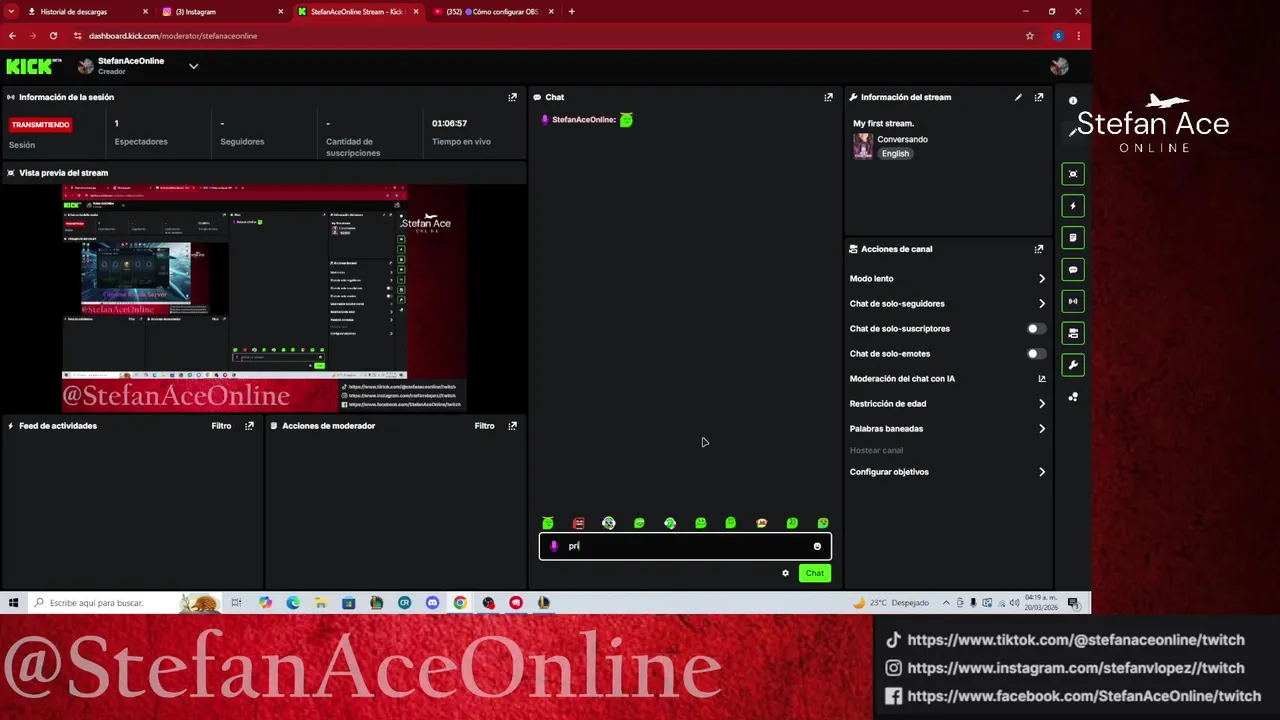Click the info circle icon in right sidebar
The width and height of the screenshot is (1280, 720).
click(1073, 101)
